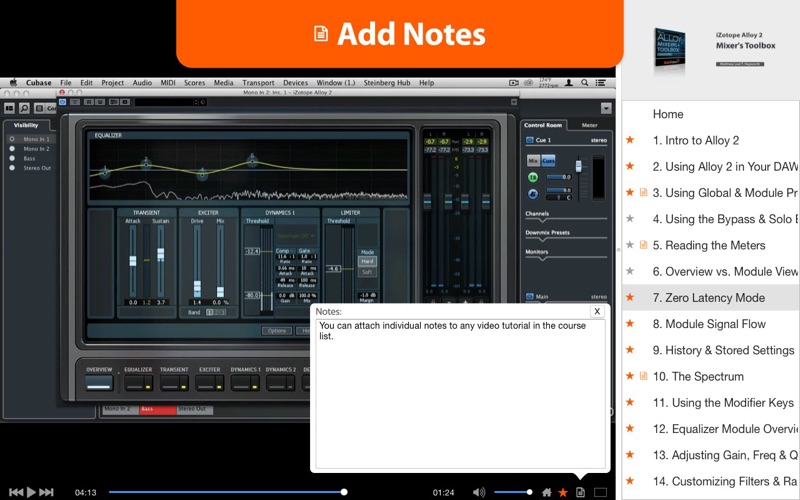The width and height of the screenshot is (800, 500).
Task: Click the Alloy 2 Mixer's Toolbox course thumbnail
Action: point(670,49)
